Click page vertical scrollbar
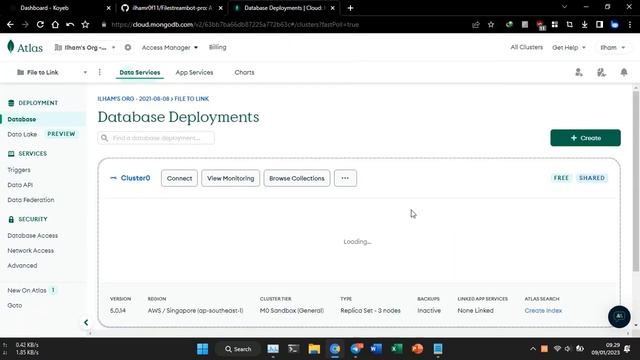 pyautogui.click(x=636, y=180)
